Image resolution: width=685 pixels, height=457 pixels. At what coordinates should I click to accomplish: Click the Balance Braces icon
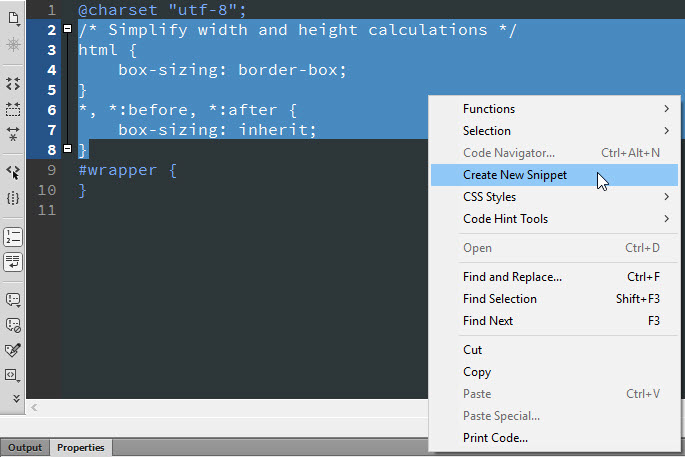(13, 197)
